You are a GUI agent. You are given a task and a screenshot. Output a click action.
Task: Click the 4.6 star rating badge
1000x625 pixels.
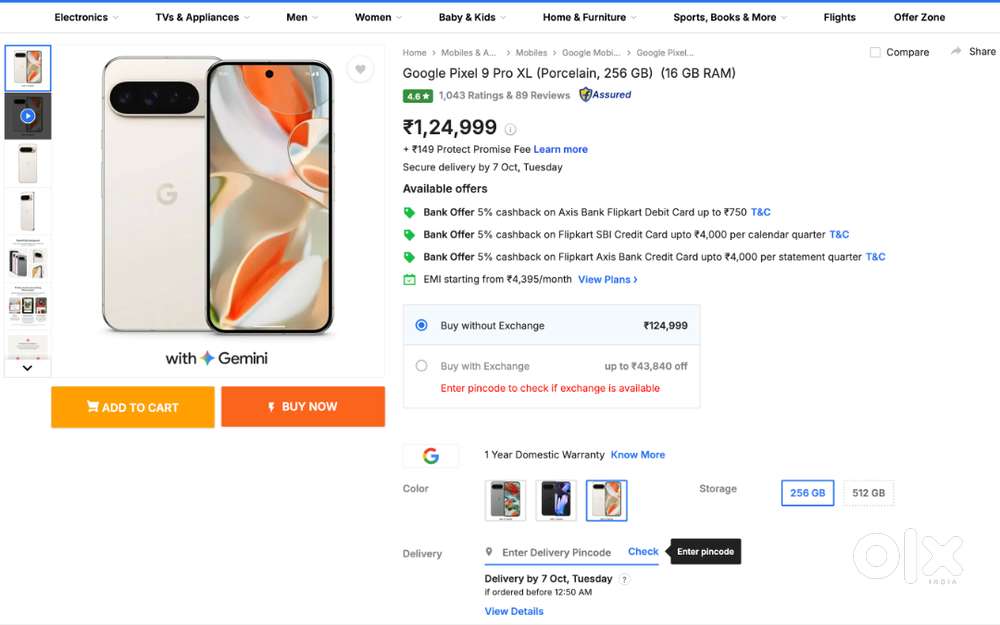pos(417,96)
